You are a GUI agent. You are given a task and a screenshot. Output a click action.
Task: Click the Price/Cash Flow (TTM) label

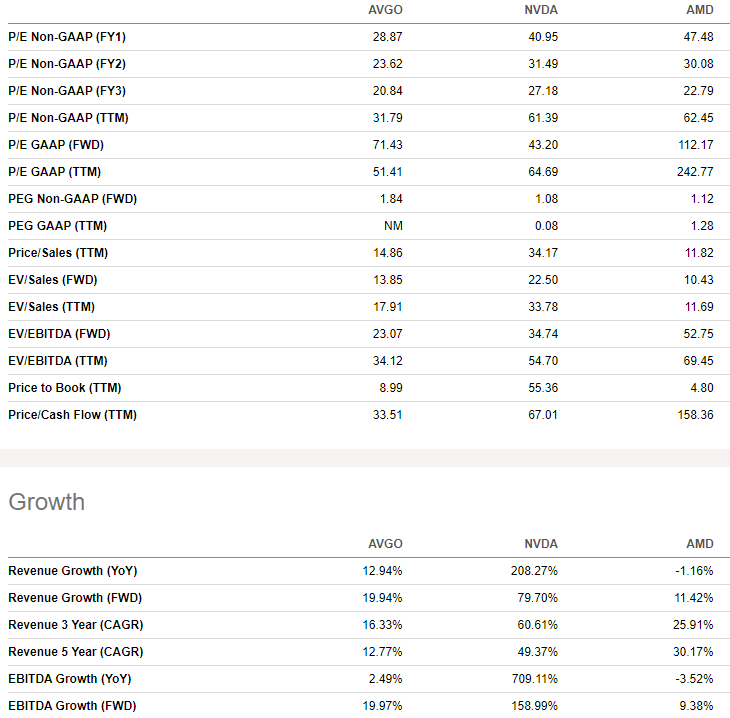pyautogui.click(x=72, y=415)
